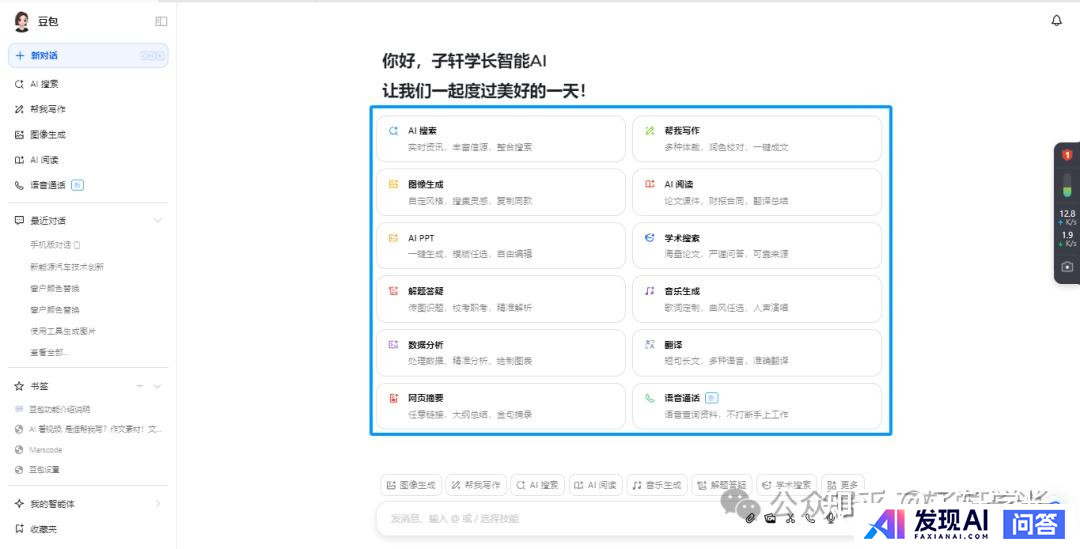
Task: Click the phone call icon in input
Action: coord(811,518)
